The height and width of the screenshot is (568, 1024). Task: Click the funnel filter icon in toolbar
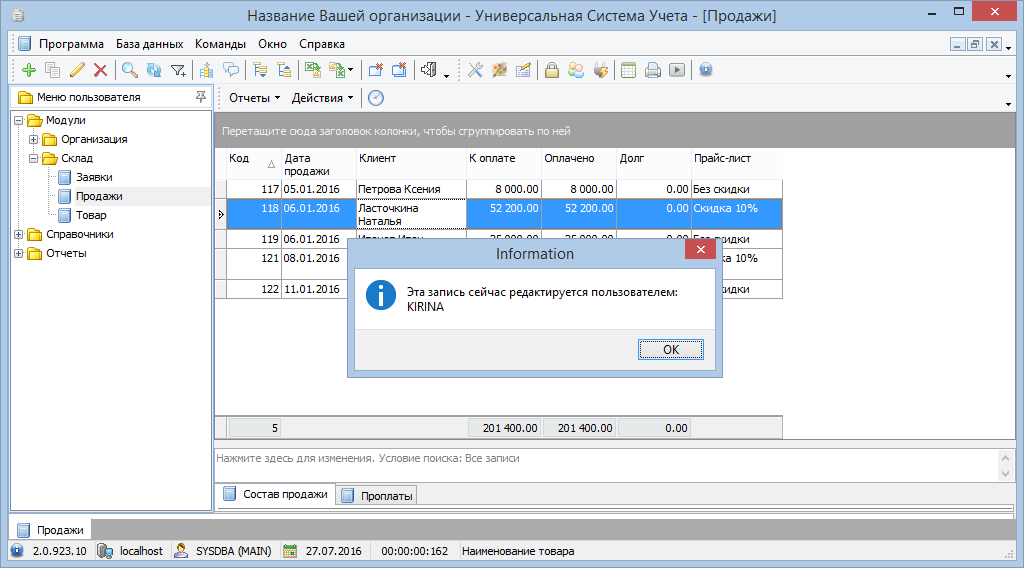[x=178, y=70]
